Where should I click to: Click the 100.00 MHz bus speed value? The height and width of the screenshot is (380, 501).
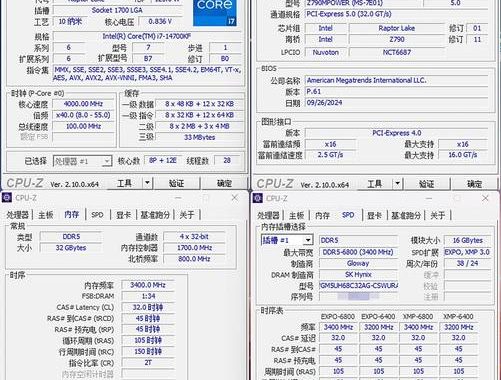point(83,126)
